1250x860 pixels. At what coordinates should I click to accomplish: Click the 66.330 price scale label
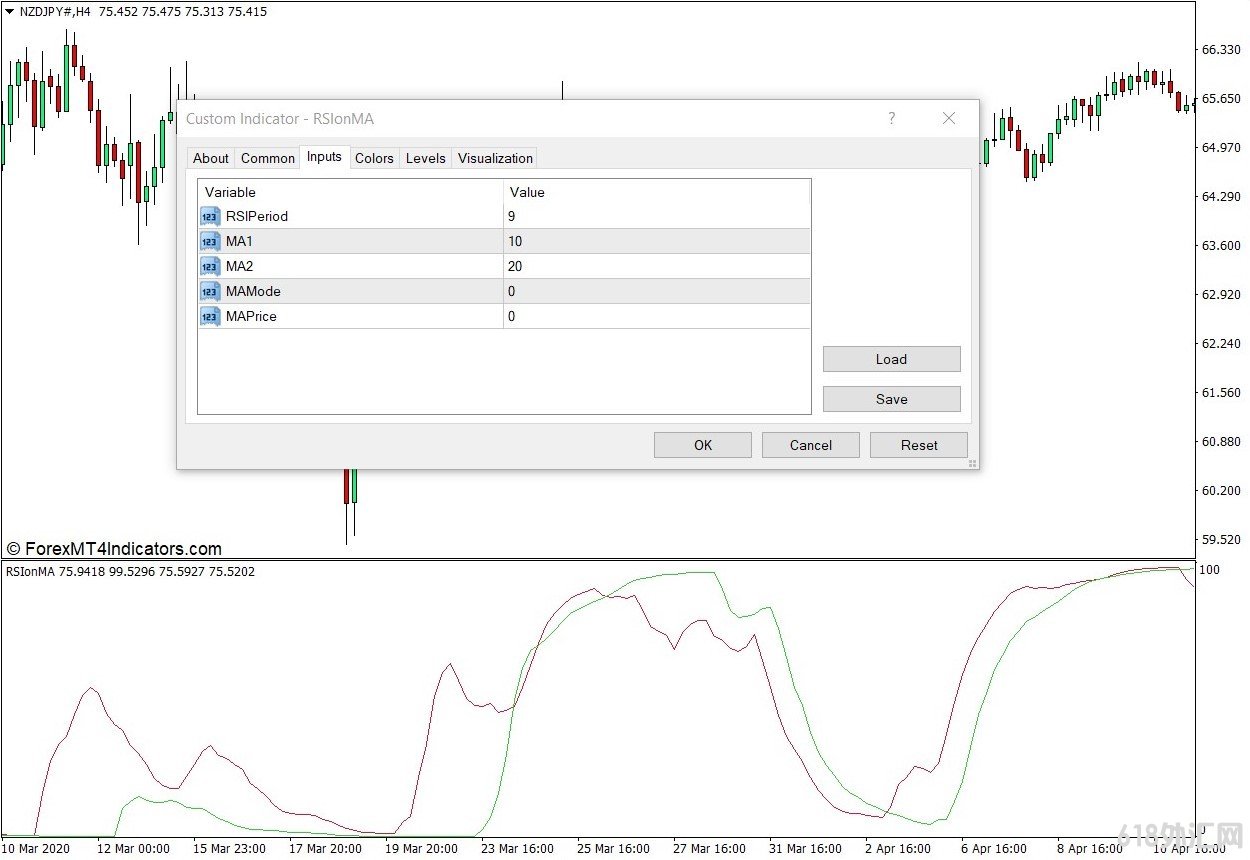click(x=1220, y=49)
